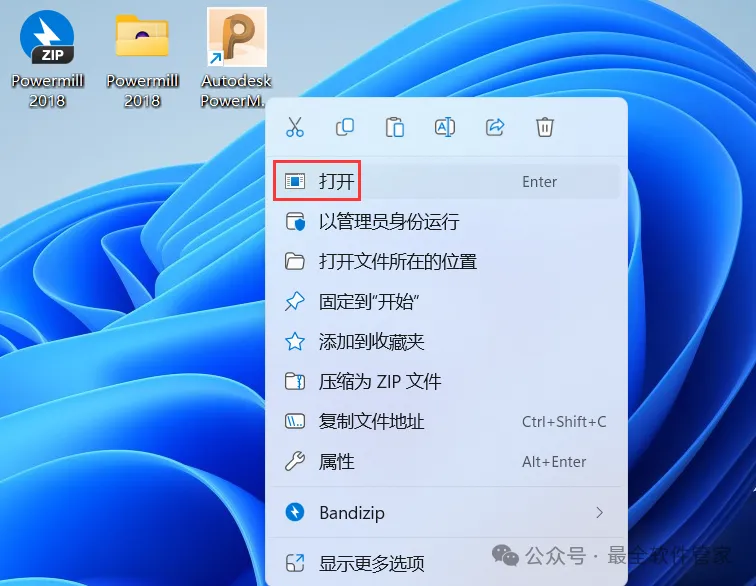Click the Cut scissors icon

[x=295, y=127]
